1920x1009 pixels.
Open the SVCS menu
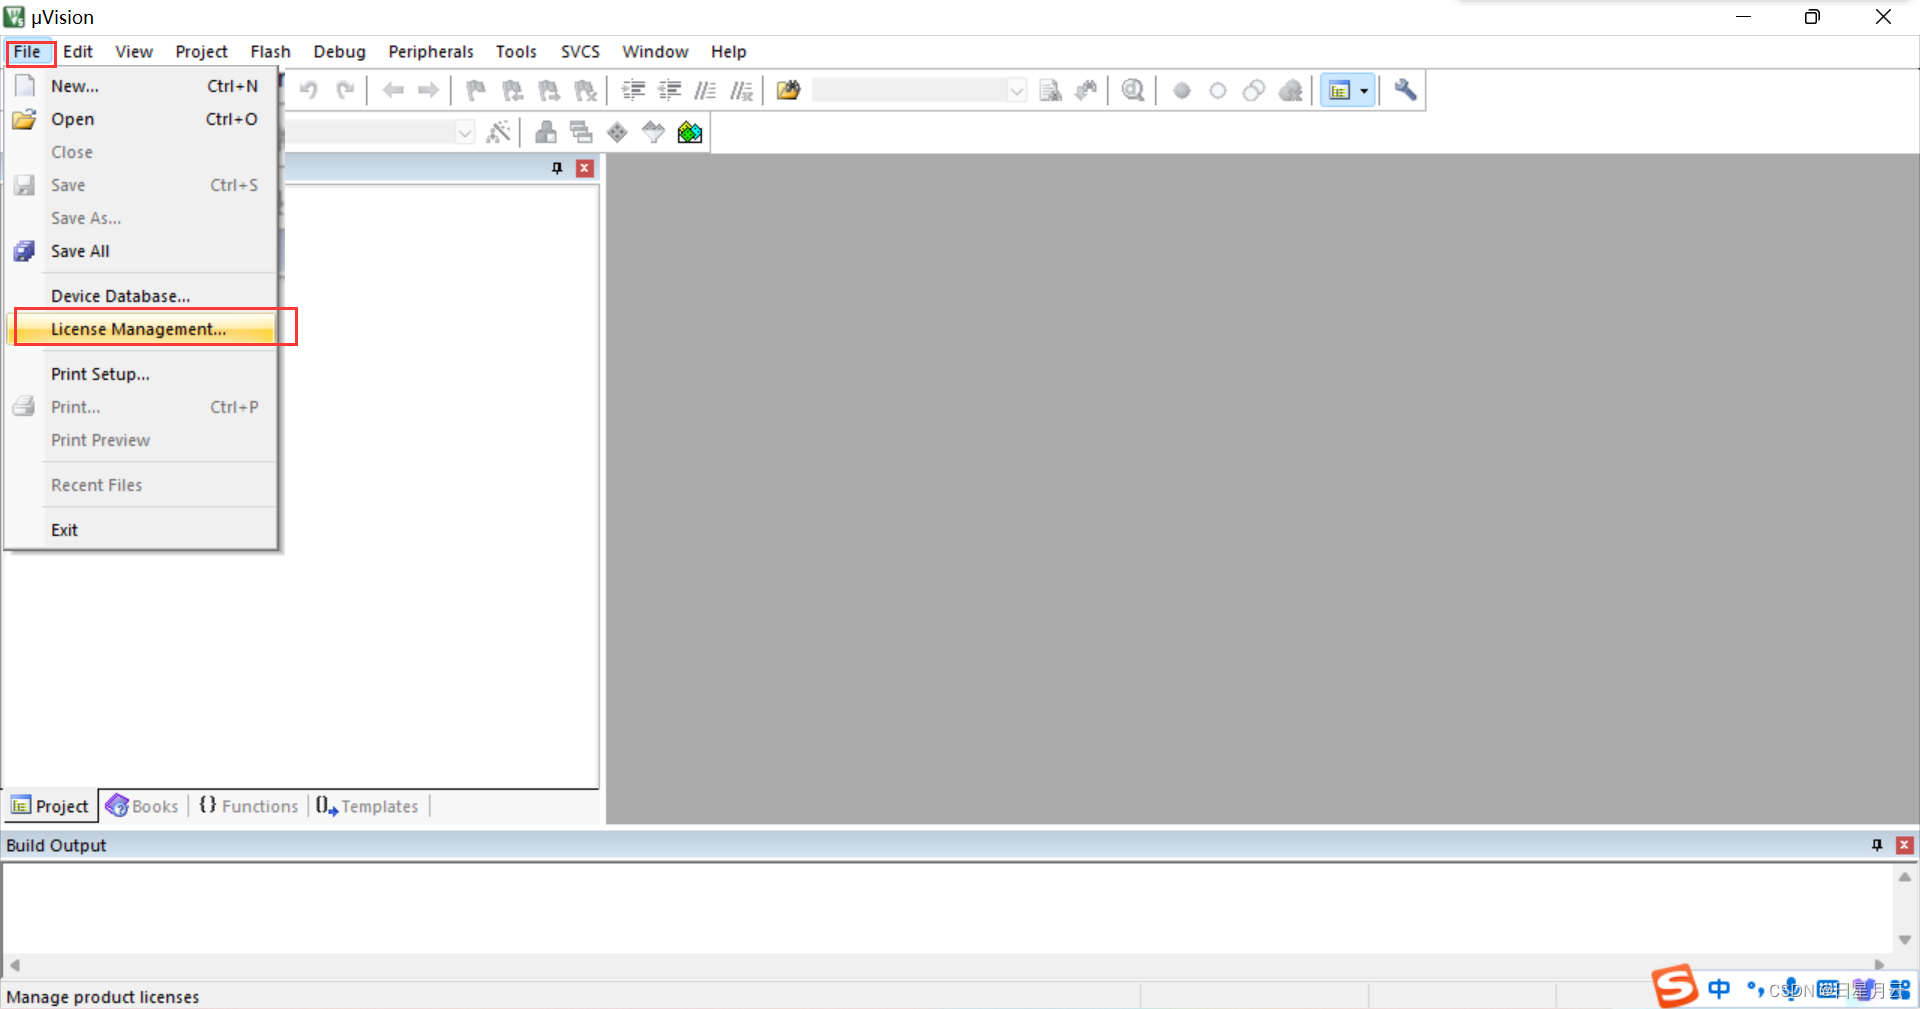(581, 52)
